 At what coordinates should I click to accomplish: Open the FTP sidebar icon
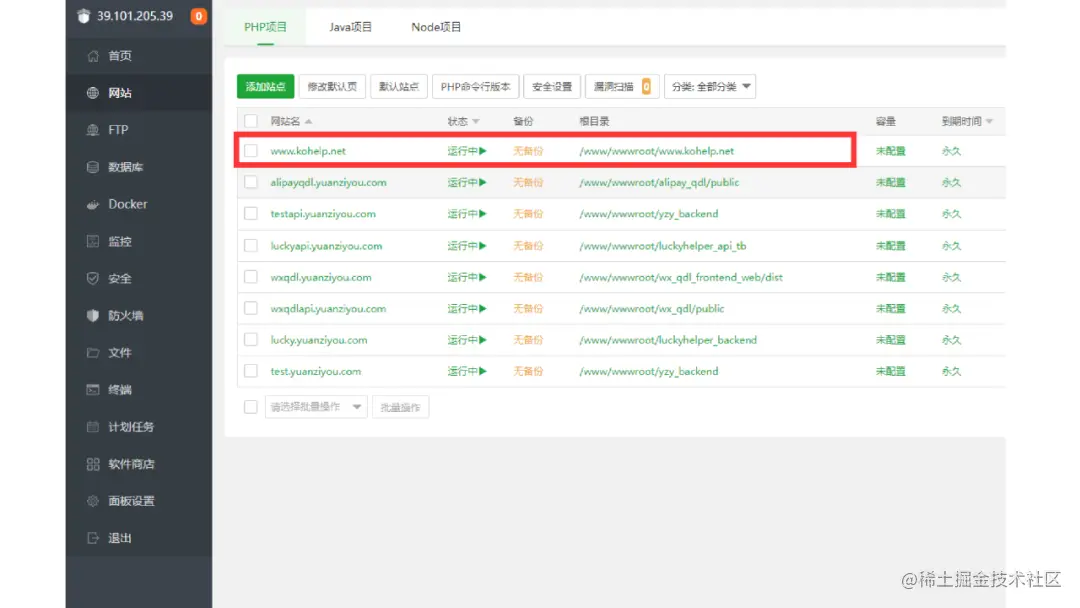(93, 130)
